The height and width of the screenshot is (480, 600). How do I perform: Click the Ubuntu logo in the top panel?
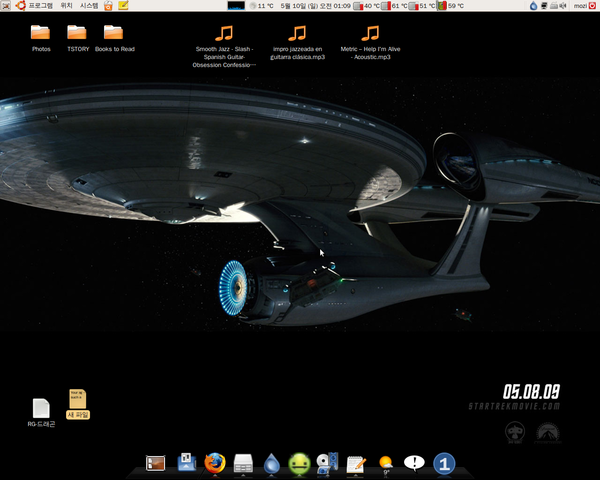pos(20,5)
